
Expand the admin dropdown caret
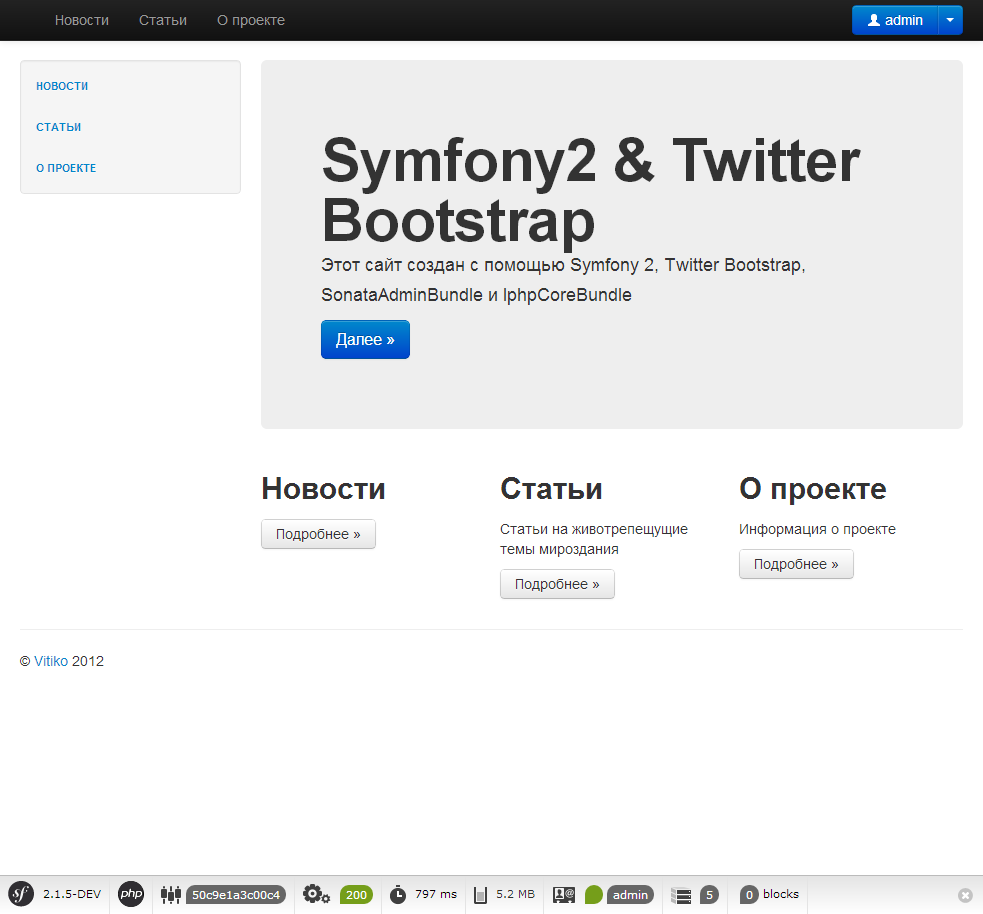click(x=950, y=20)
